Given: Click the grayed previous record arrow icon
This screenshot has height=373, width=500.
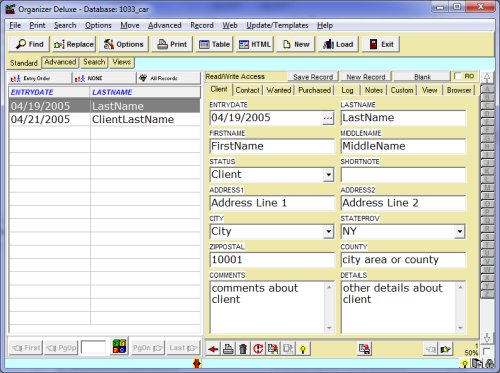Looking at the screenshot, I should tap(430, 349).
